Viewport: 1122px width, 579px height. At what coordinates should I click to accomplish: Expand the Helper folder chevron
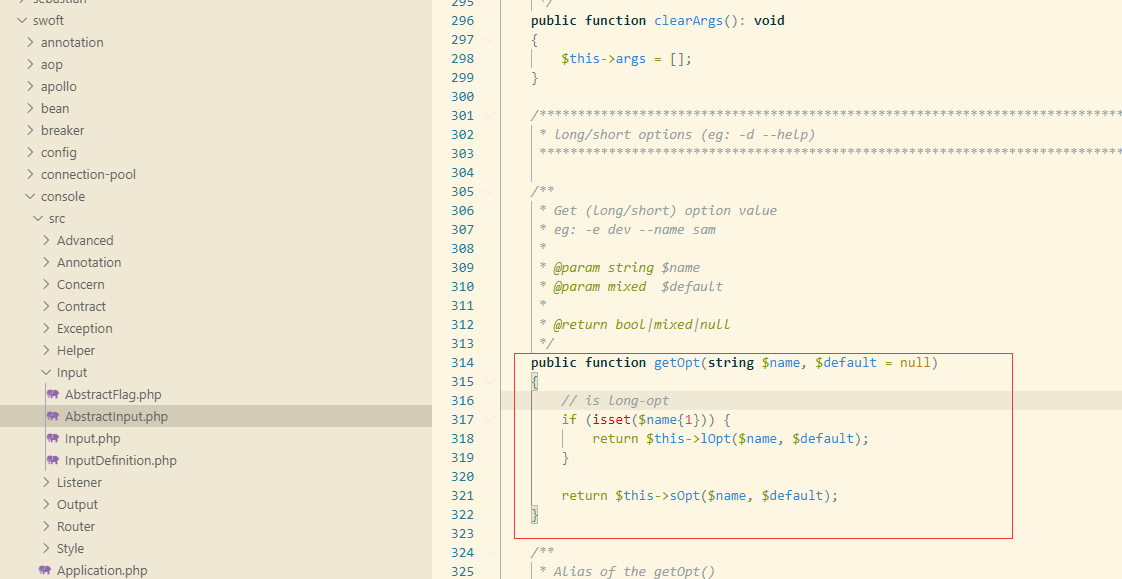(47, 351)
